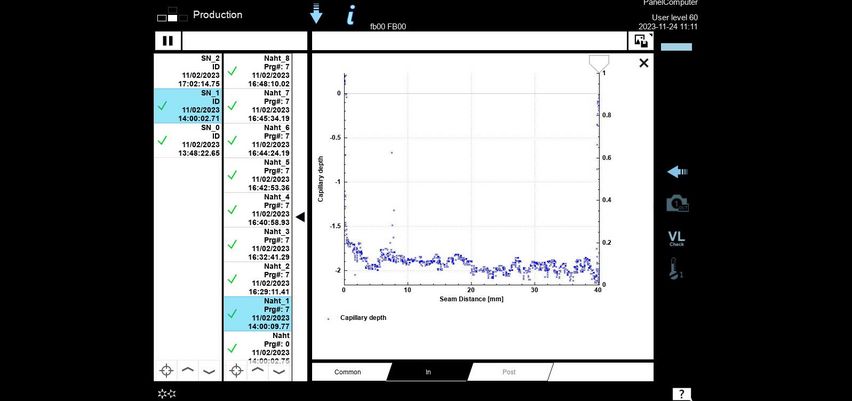Switch to the Post tab

tap(509, 372)
